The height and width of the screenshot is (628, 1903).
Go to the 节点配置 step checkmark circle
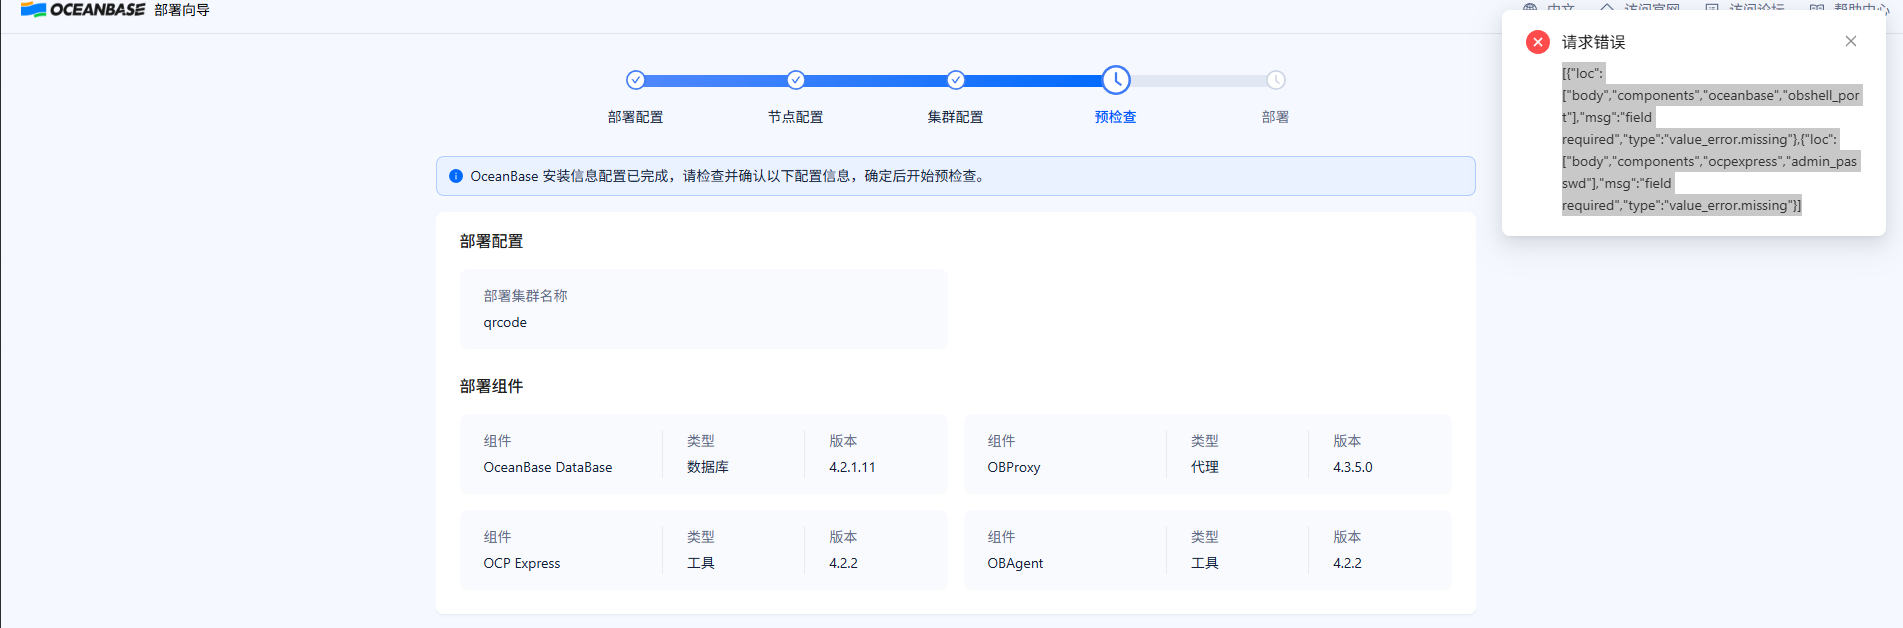[x=795, y=80]
